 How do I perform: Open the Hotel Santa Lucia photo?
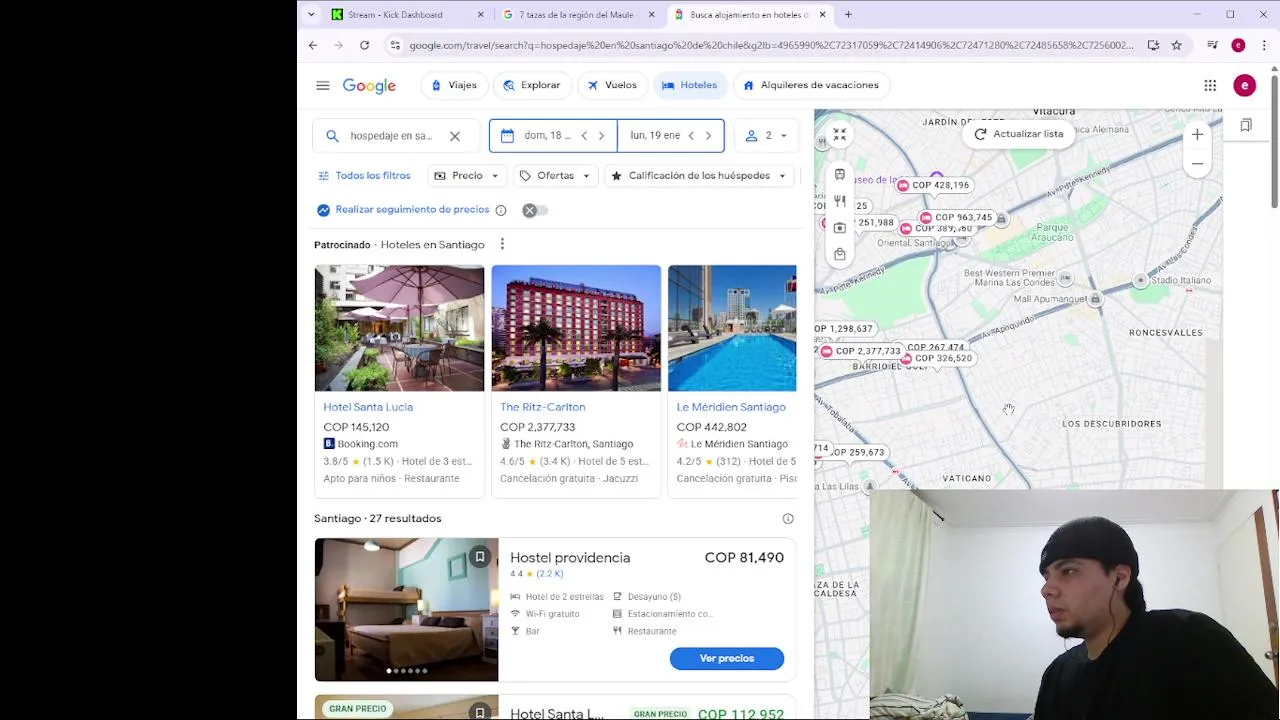point(399,328)
